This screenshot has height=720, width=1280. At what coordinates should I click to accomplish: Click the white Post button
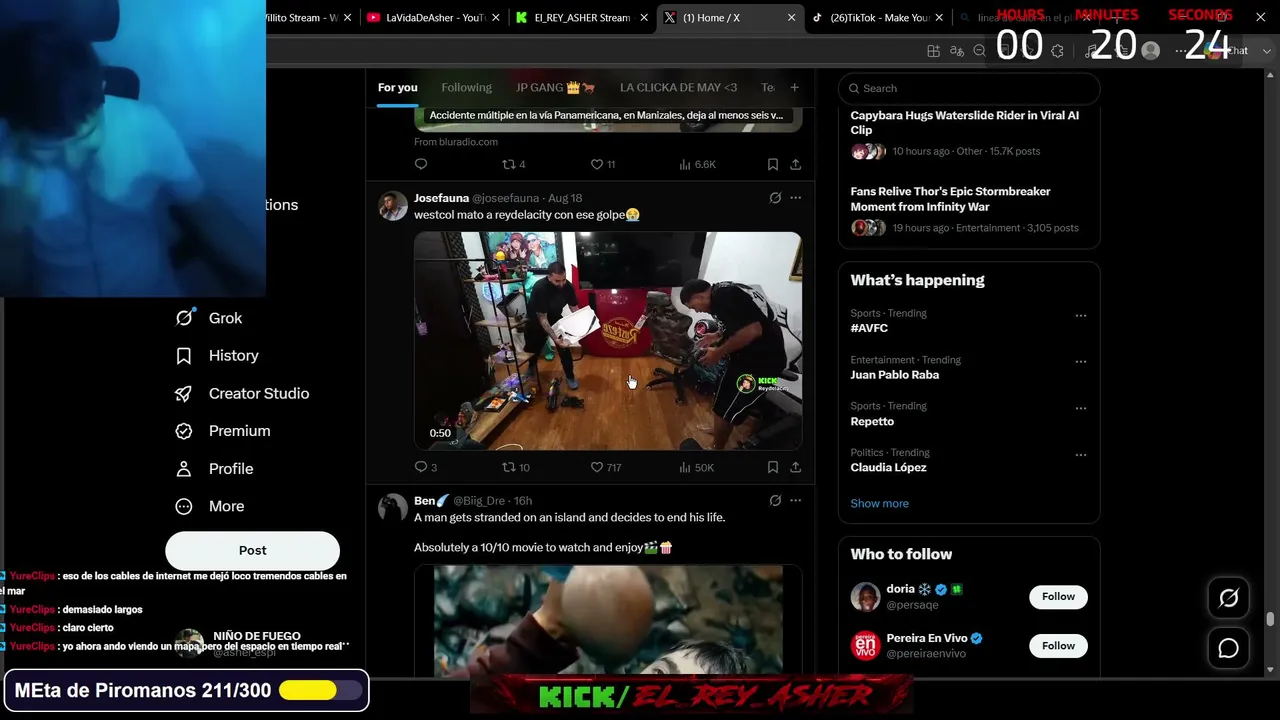pos(252,550)
